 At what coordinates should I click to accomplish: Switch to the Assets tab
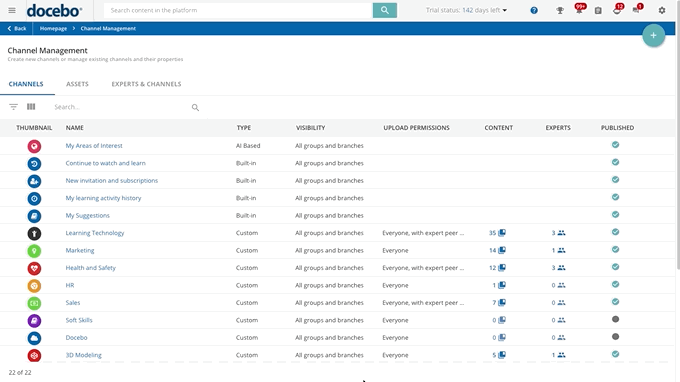tap(77, 84)
